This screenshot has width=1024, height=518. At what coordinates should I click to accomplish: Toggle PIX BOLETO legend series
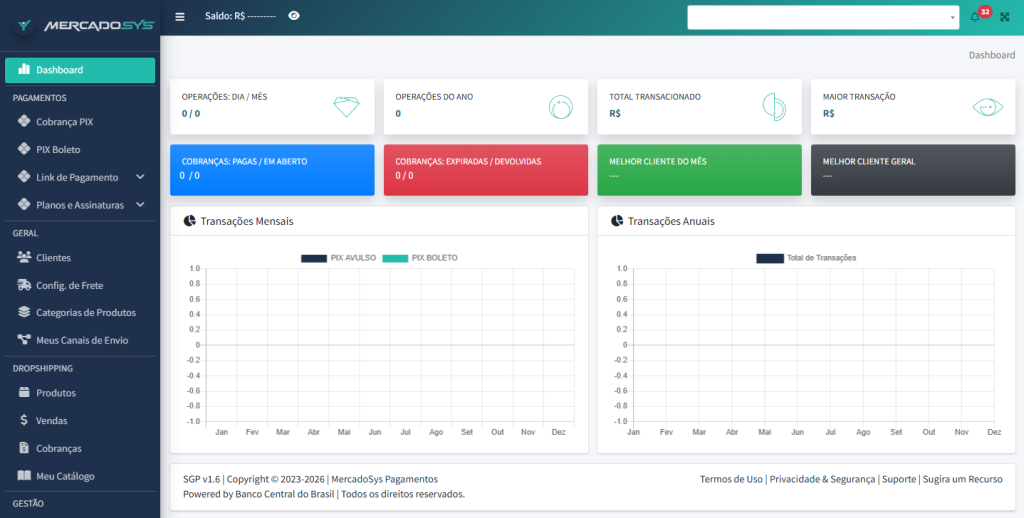[x=420, y=258]
